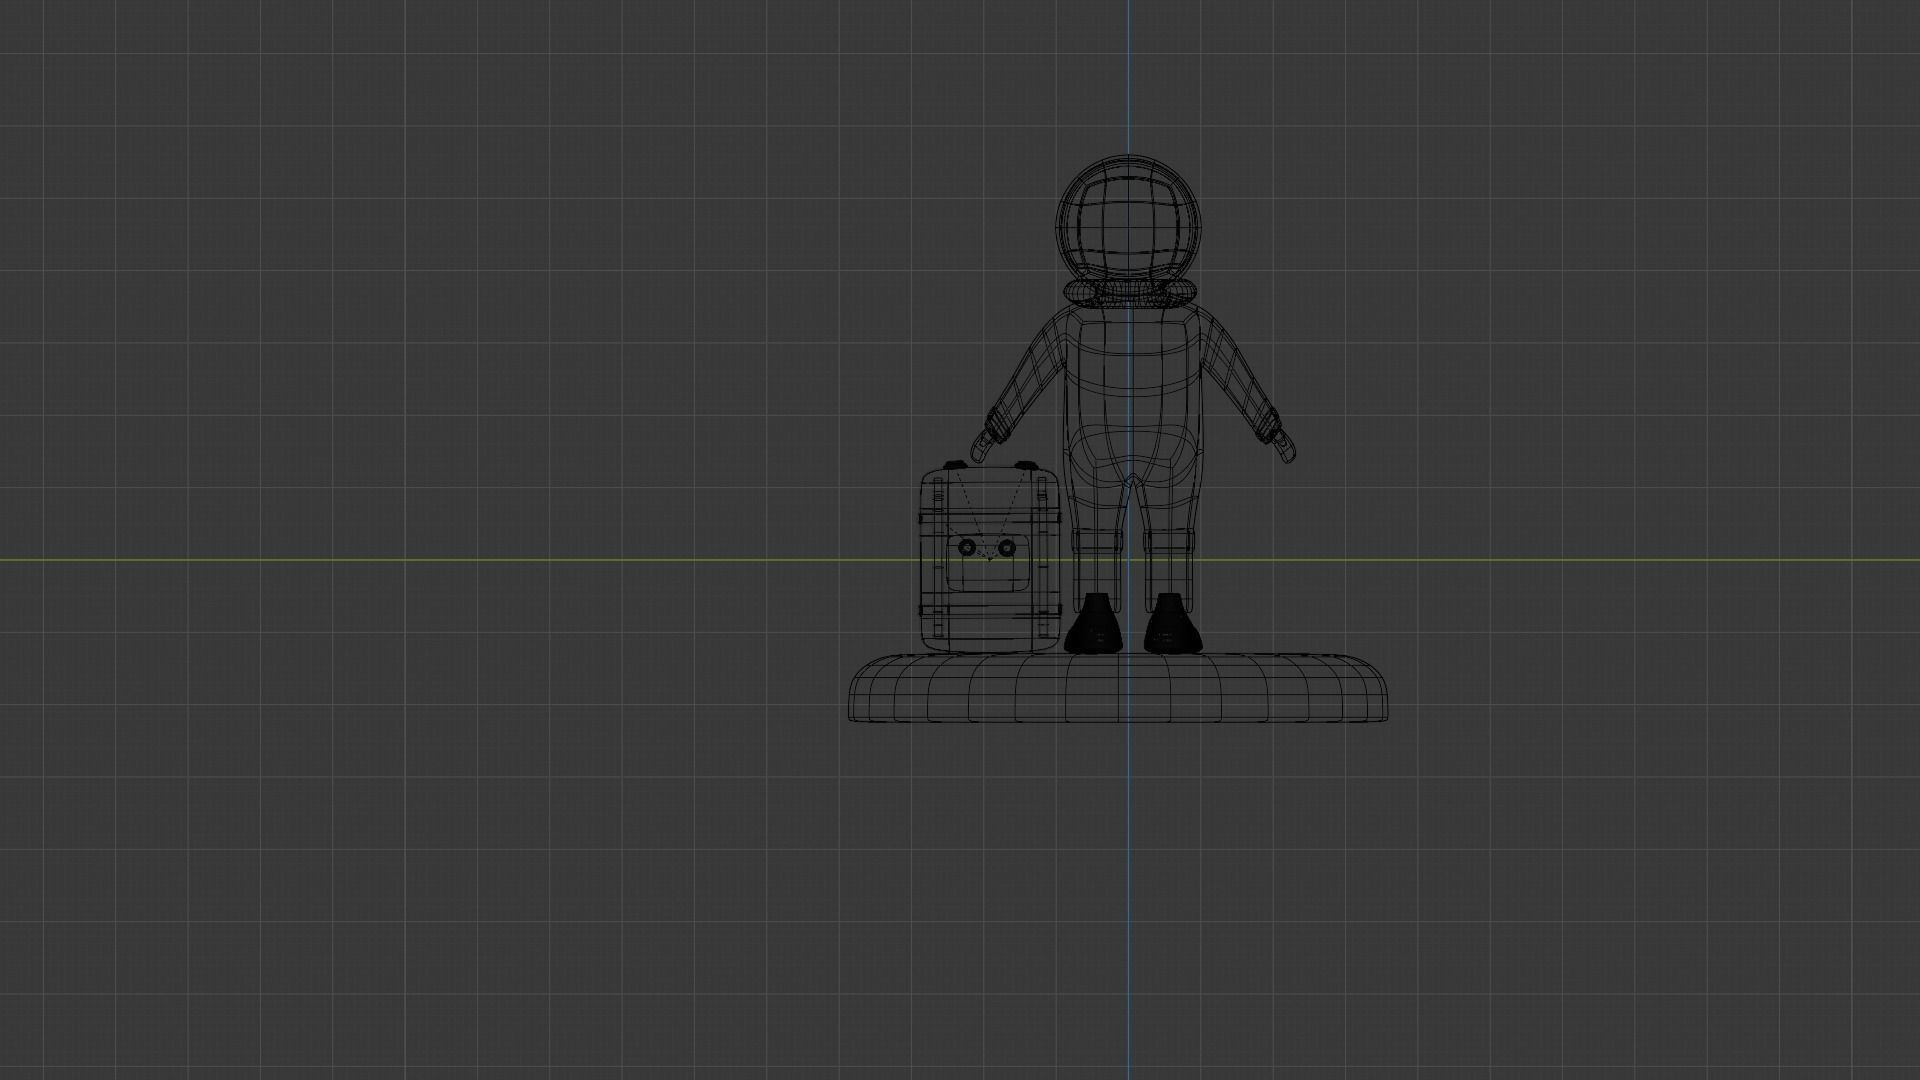Select the neck collar ring below the helmet

click(x=1129, y=292)
